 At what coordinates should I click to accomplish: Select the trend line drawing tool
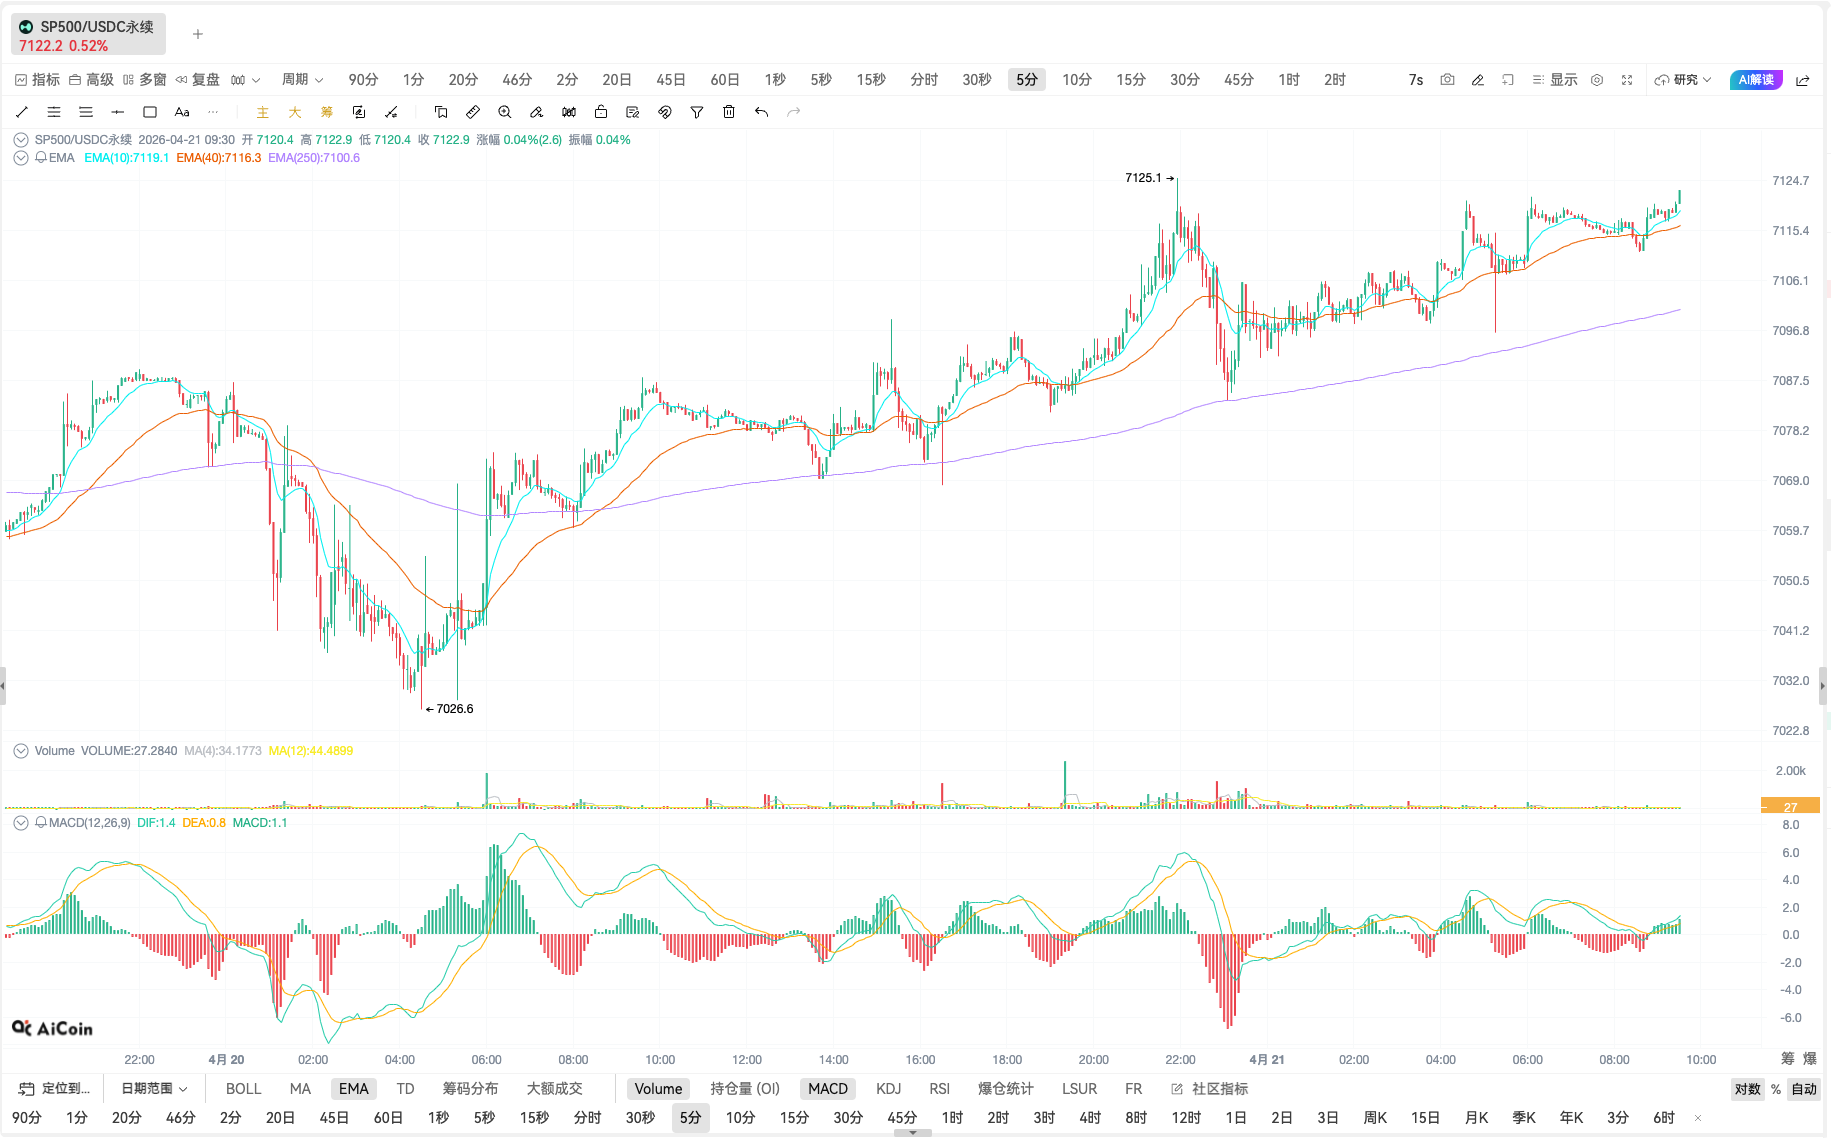[22, 112]
